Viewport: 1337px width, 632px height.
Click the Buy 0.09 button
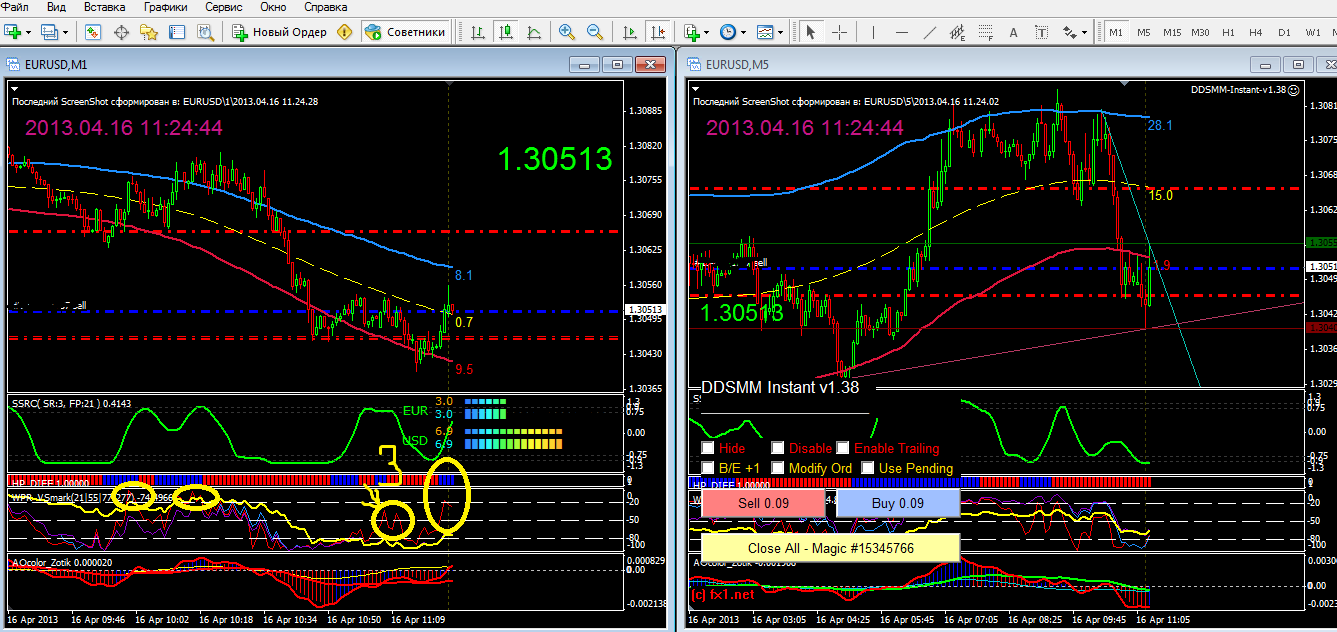pos(897,503)
